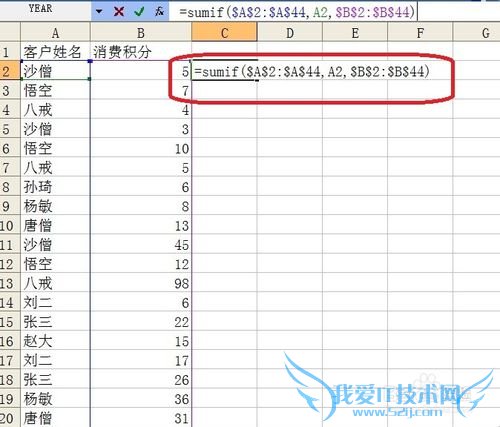Select row 10 header
500x427 pixels.
point(10,226)
